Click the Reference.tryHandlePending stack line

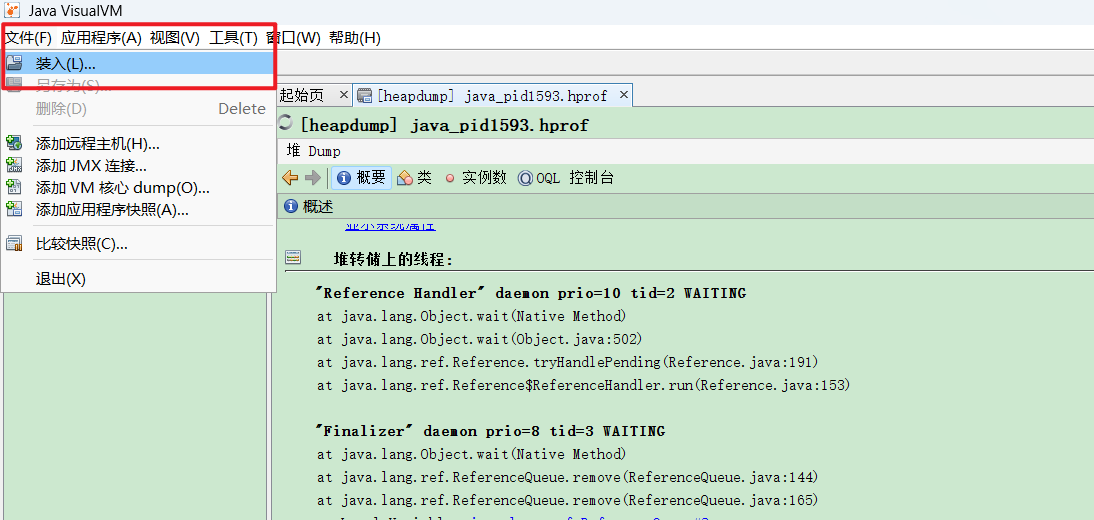pyautogui.click(x=567, y=362)
